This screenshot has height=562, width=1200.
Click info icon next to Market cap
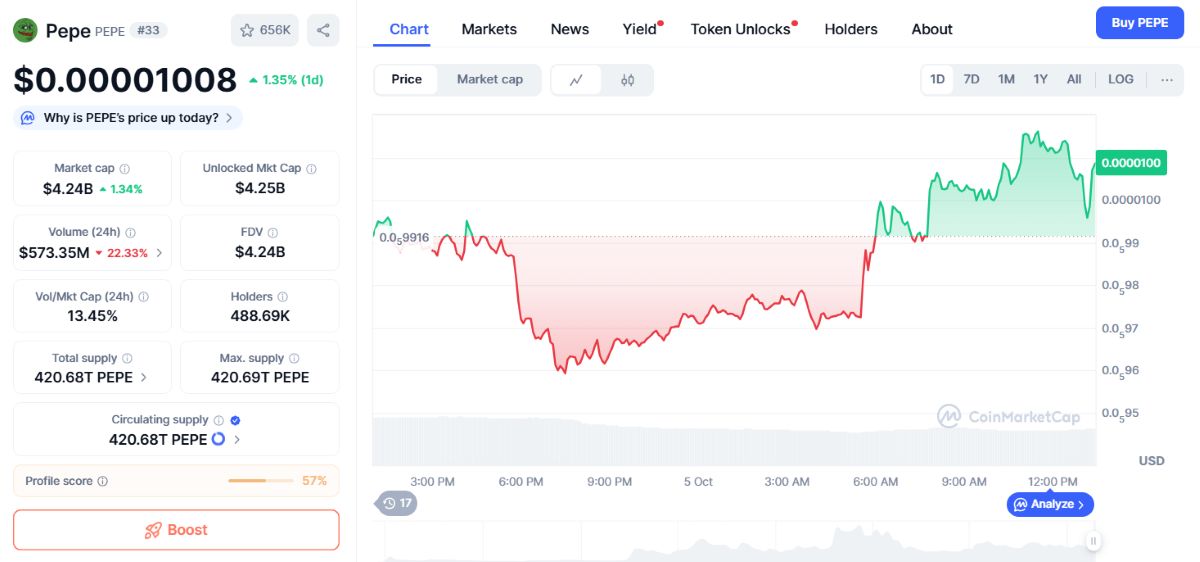click(125, 169)
